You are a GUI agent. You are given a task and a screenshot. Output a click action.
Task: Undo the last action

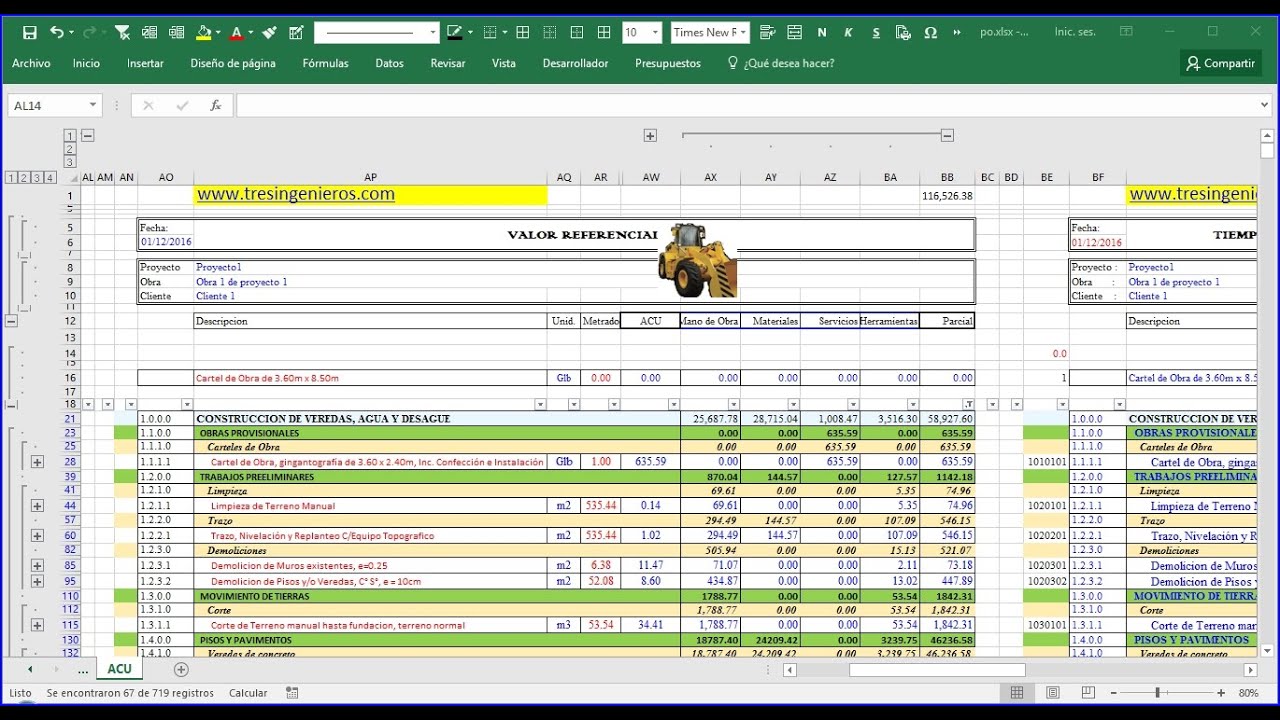[x=57, y=33]
